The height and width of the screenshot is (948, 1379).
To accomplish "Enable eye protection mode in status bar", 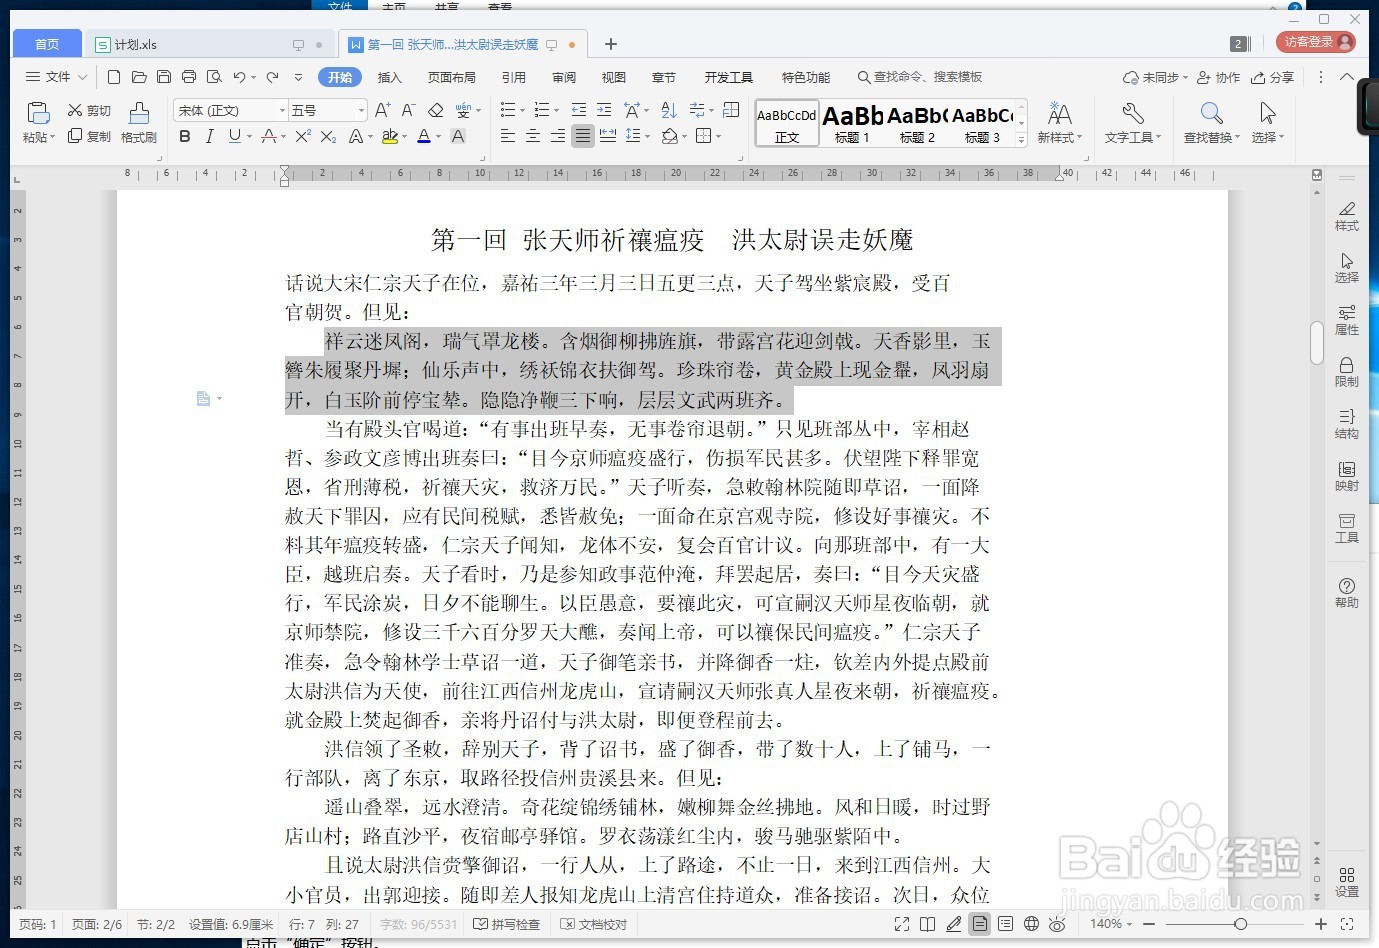I will 1058,924.
